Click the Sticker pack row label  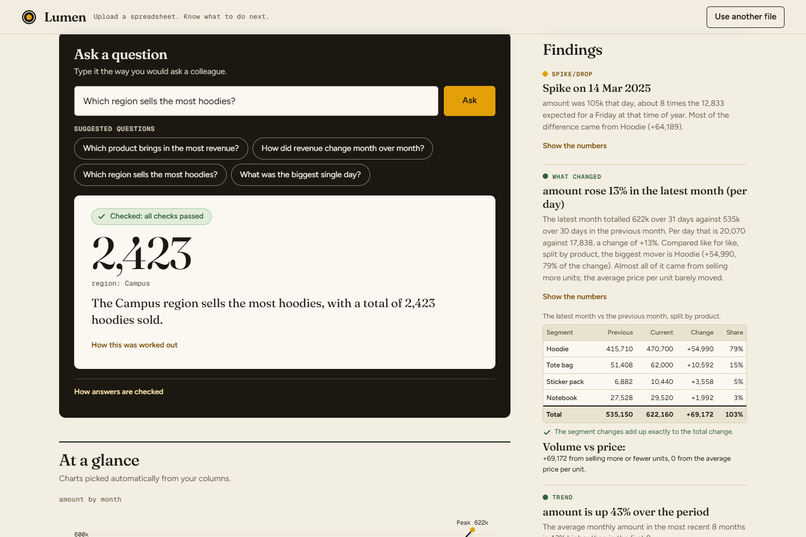(565, 381)
